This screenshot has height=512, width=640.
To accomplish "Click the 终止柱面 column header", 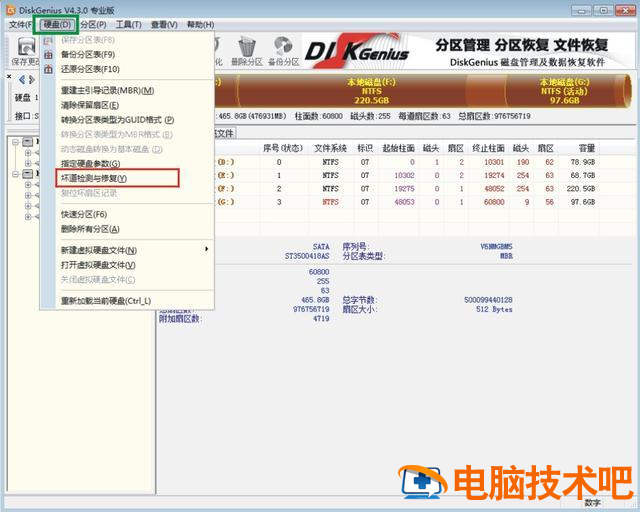I will point(488,148).
